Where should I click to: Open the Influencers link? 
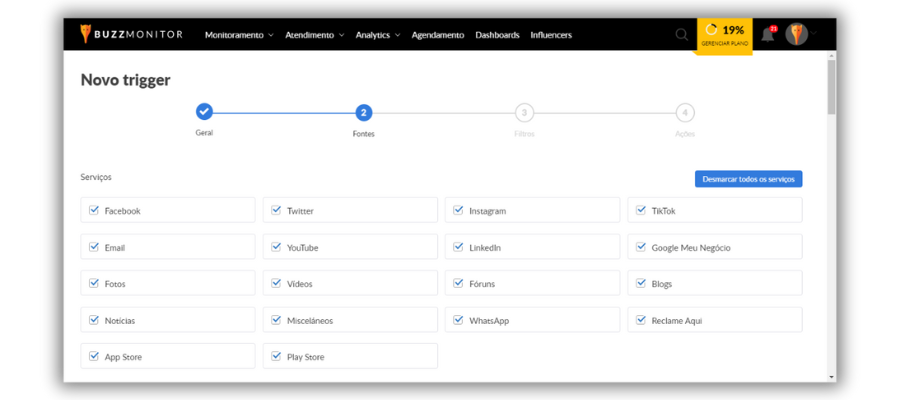tap(551, 35)
